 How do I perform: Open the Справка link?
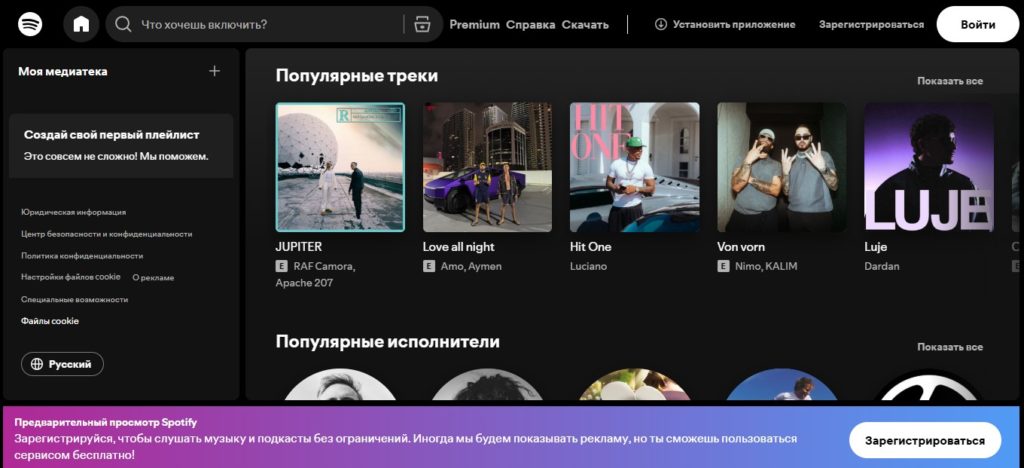(530, 25)
